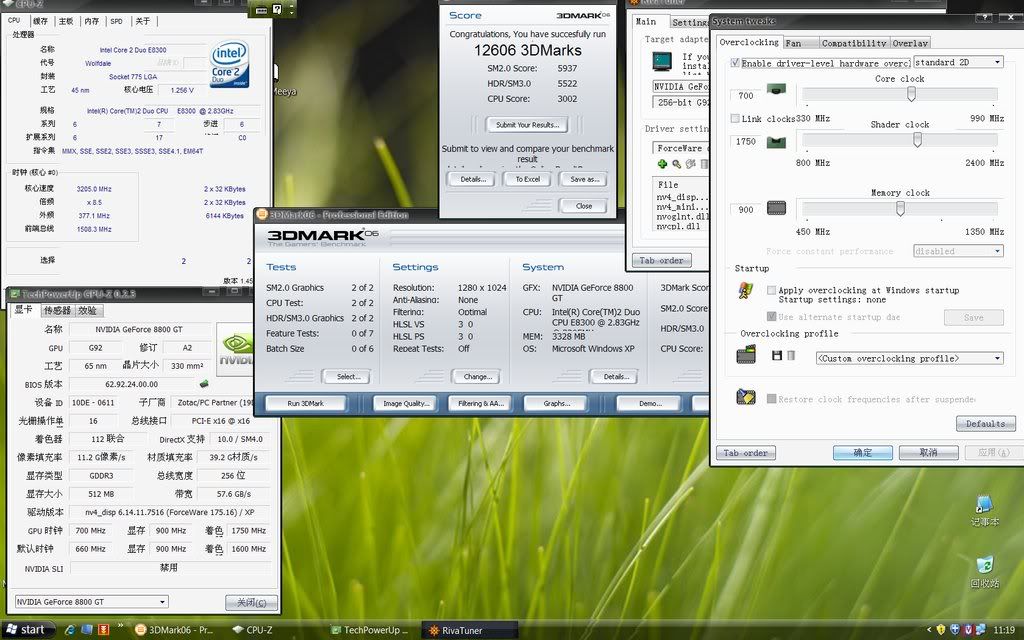Check the Link clocks checkbox
The height and width of the screenshot is (640, 1024).
pos(735,118)
